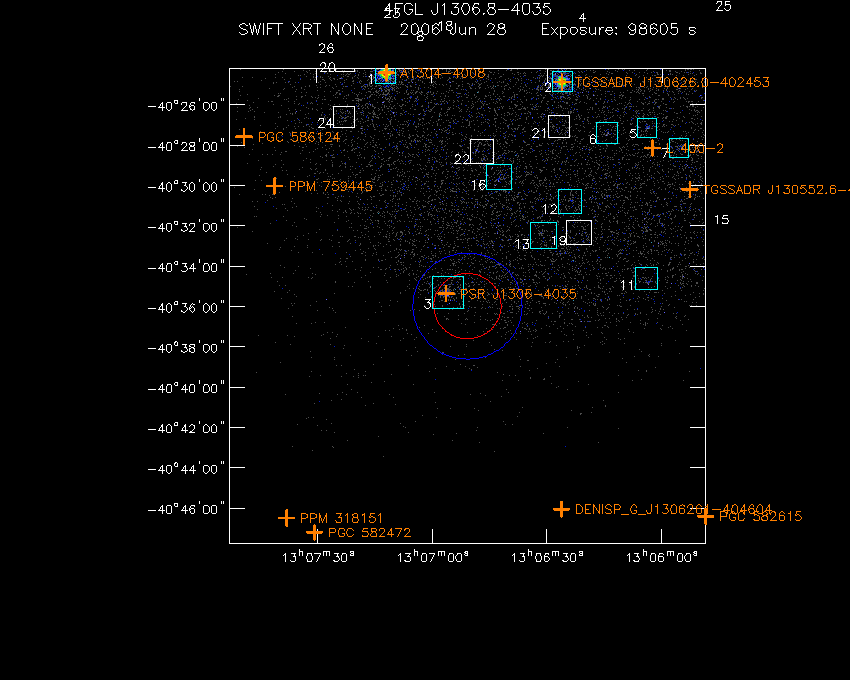Select the PGC 586124 label

pos(299,137)
